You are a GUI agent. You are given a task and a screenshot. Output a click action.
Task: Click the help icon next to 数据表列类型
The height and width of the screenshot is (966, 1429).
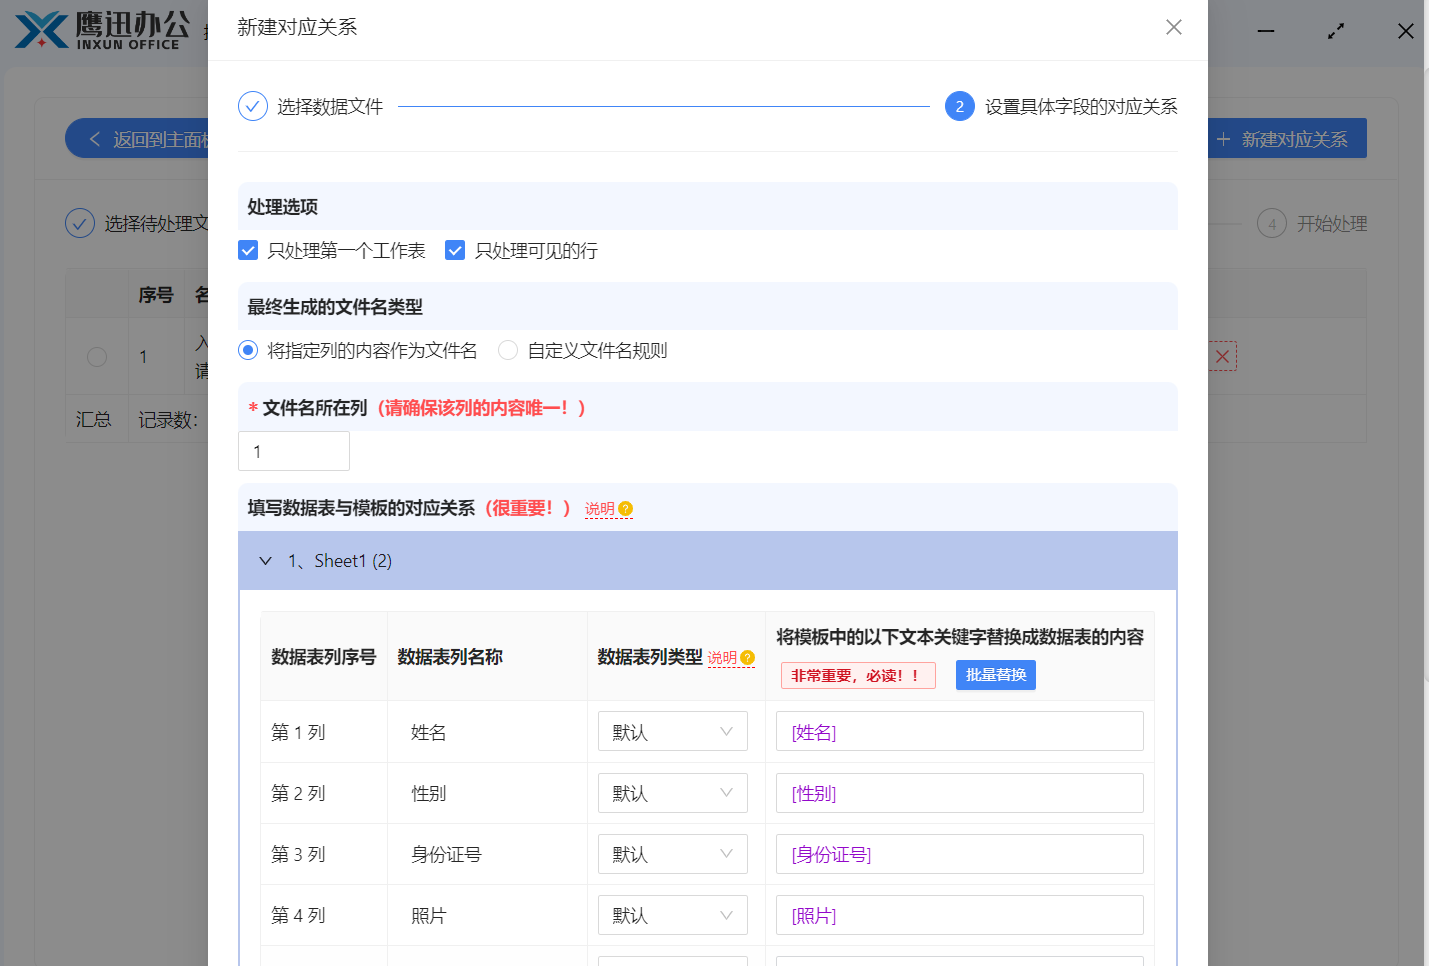tap(747, 658)
